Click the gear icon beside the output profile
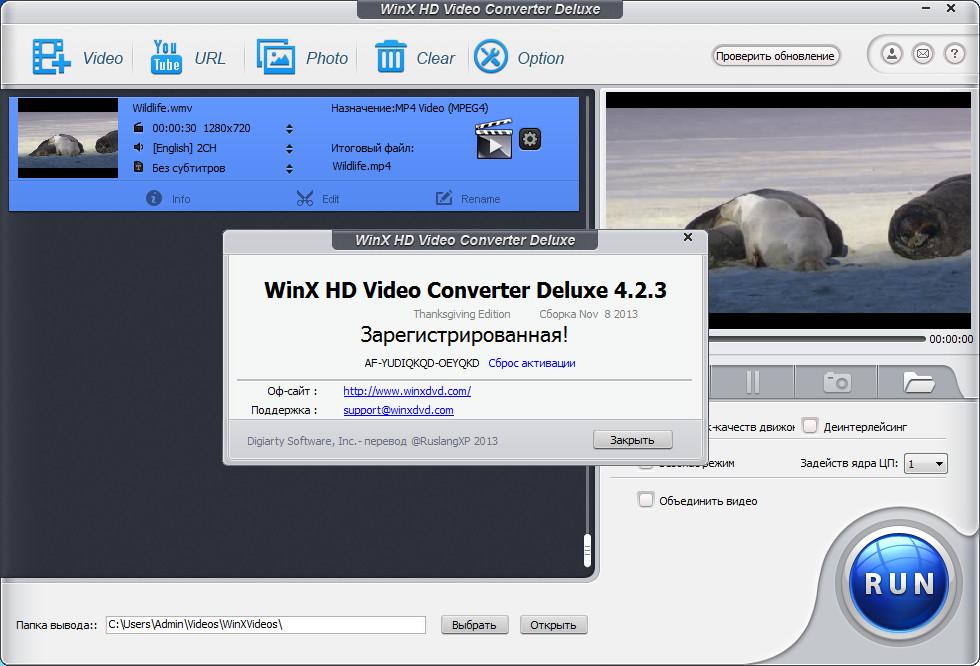 coord(530,139)
